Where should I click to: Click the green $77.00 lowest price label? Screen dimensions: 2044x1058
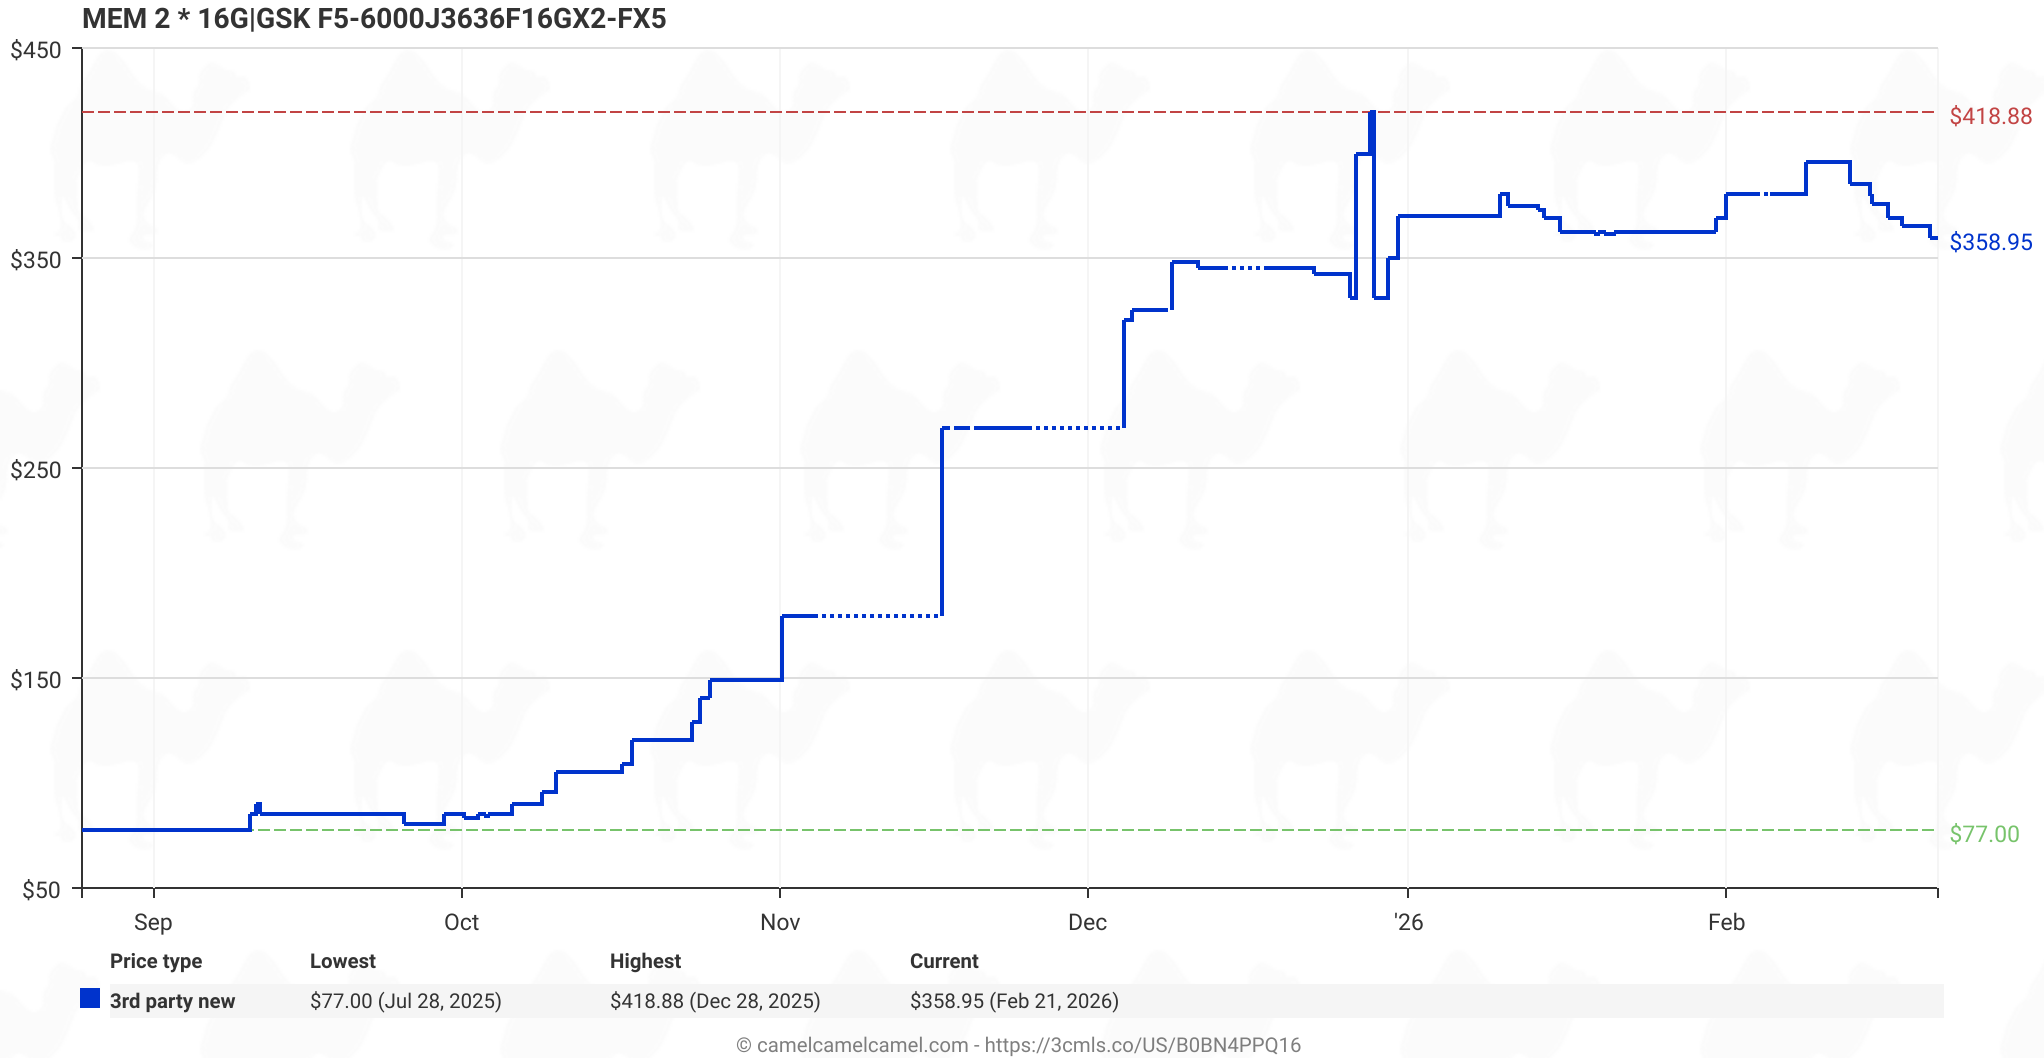[1984, 834]
